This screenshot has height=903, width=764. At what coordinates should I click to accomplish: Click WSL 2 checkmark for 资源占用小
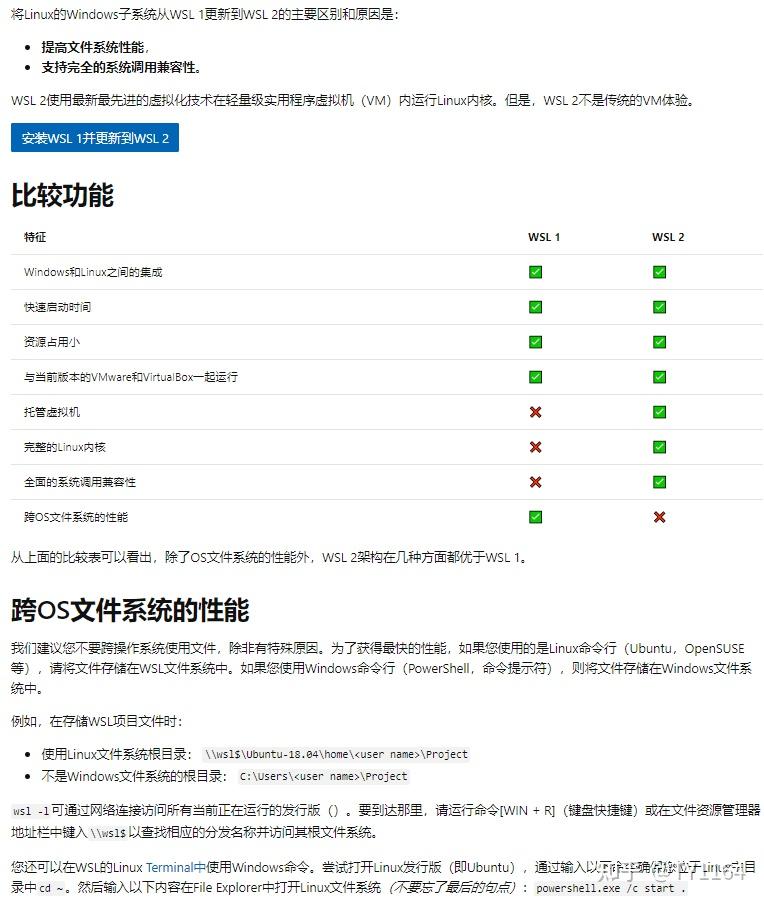(x=659, y=342)
